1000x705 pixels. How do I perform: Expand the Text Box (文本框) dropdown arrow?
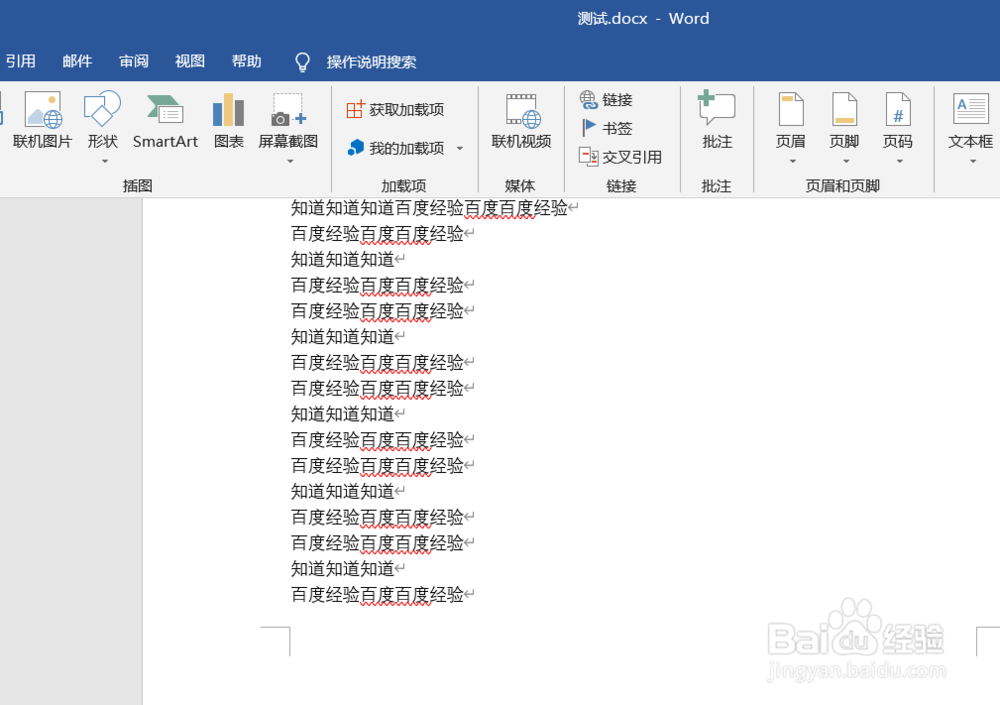pyautogui.click(x=973, y=161)
